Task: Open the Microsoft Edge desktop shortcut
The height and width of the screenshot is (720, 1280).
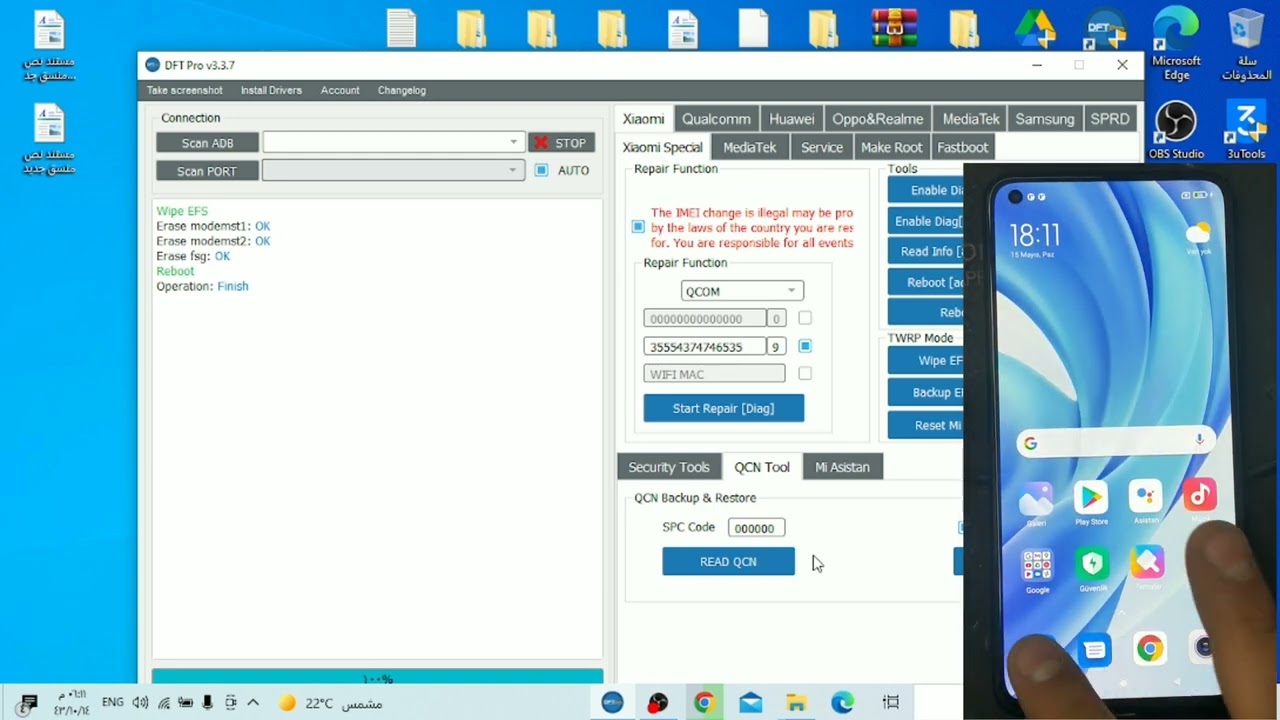Action: click(1176, 45)
